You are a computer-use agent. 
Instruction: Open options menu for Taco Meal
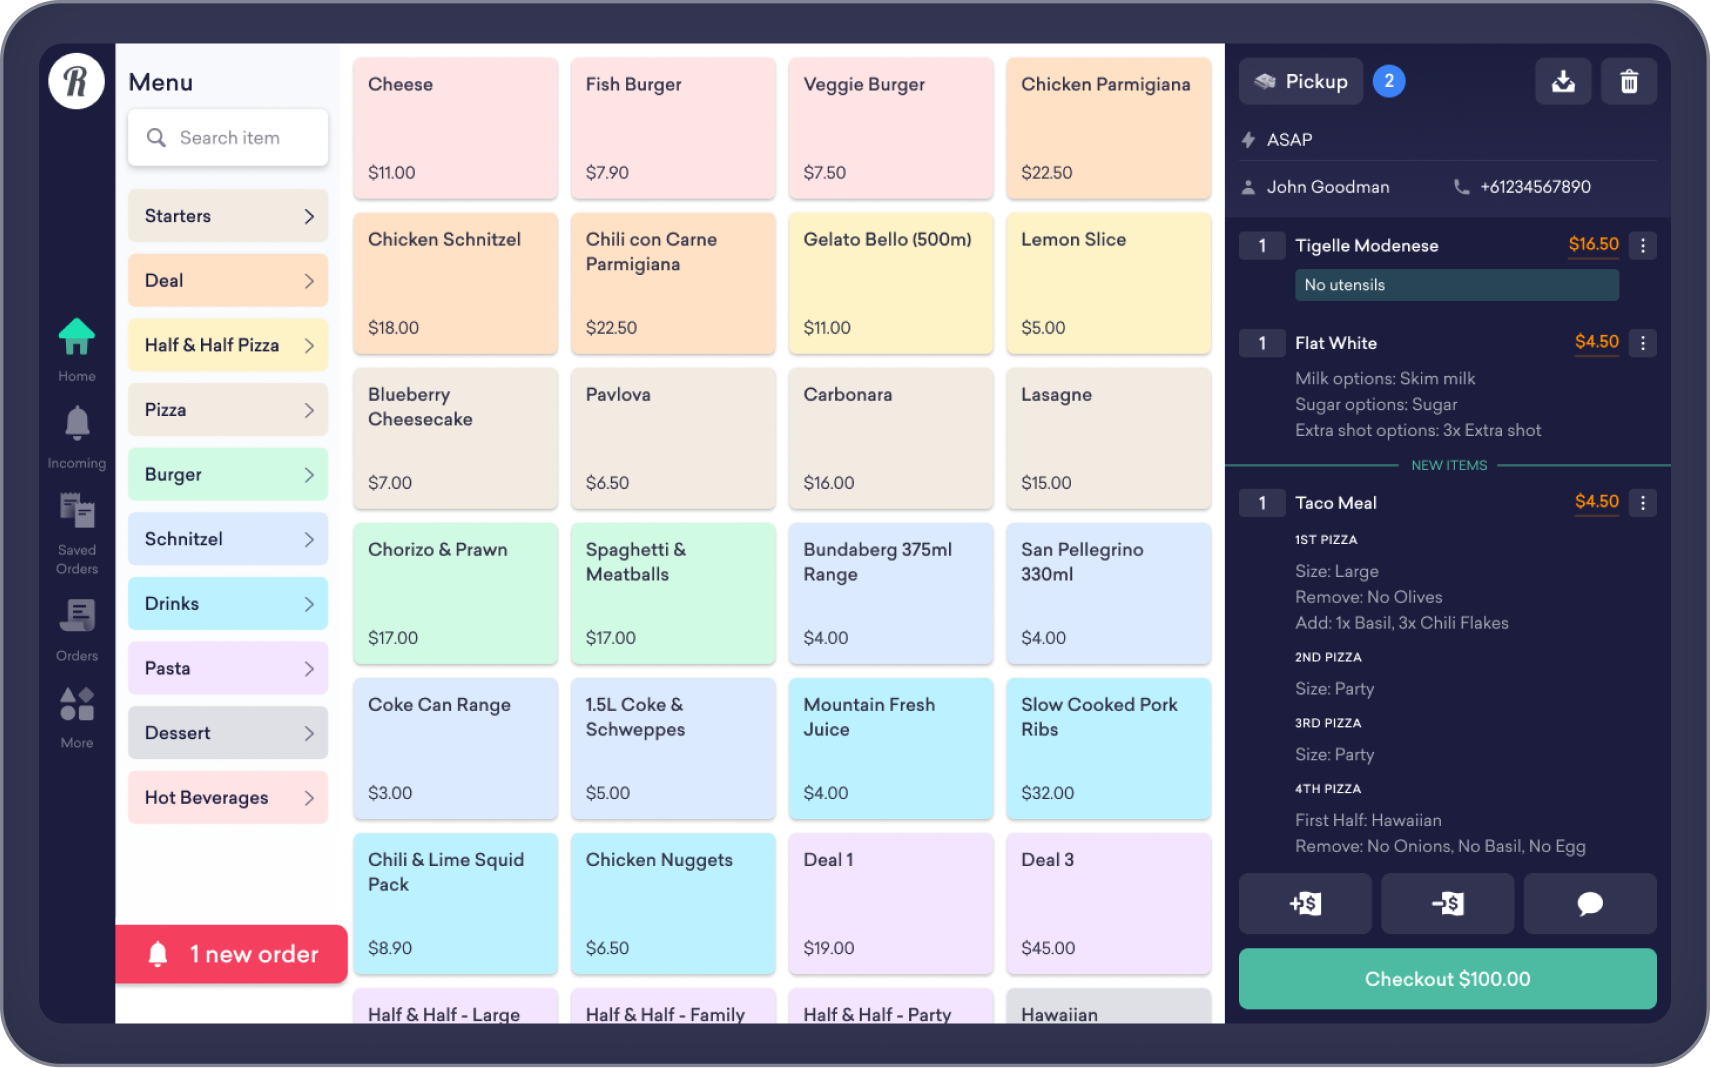tap(1642, 503)
